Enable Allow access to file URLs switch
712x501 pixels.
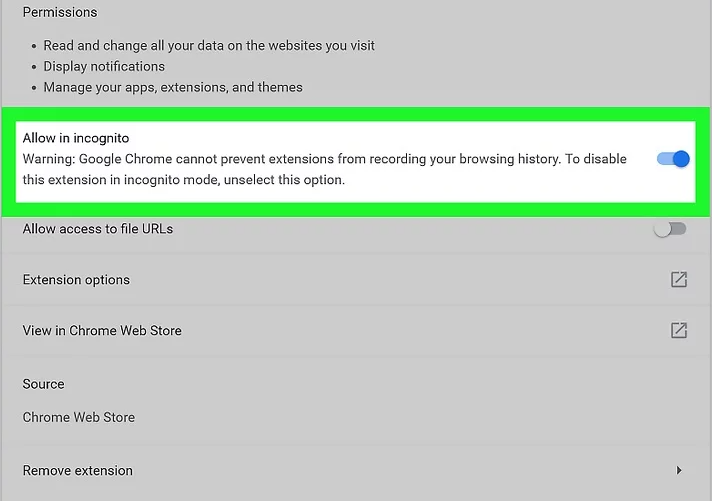click(670, 229)
